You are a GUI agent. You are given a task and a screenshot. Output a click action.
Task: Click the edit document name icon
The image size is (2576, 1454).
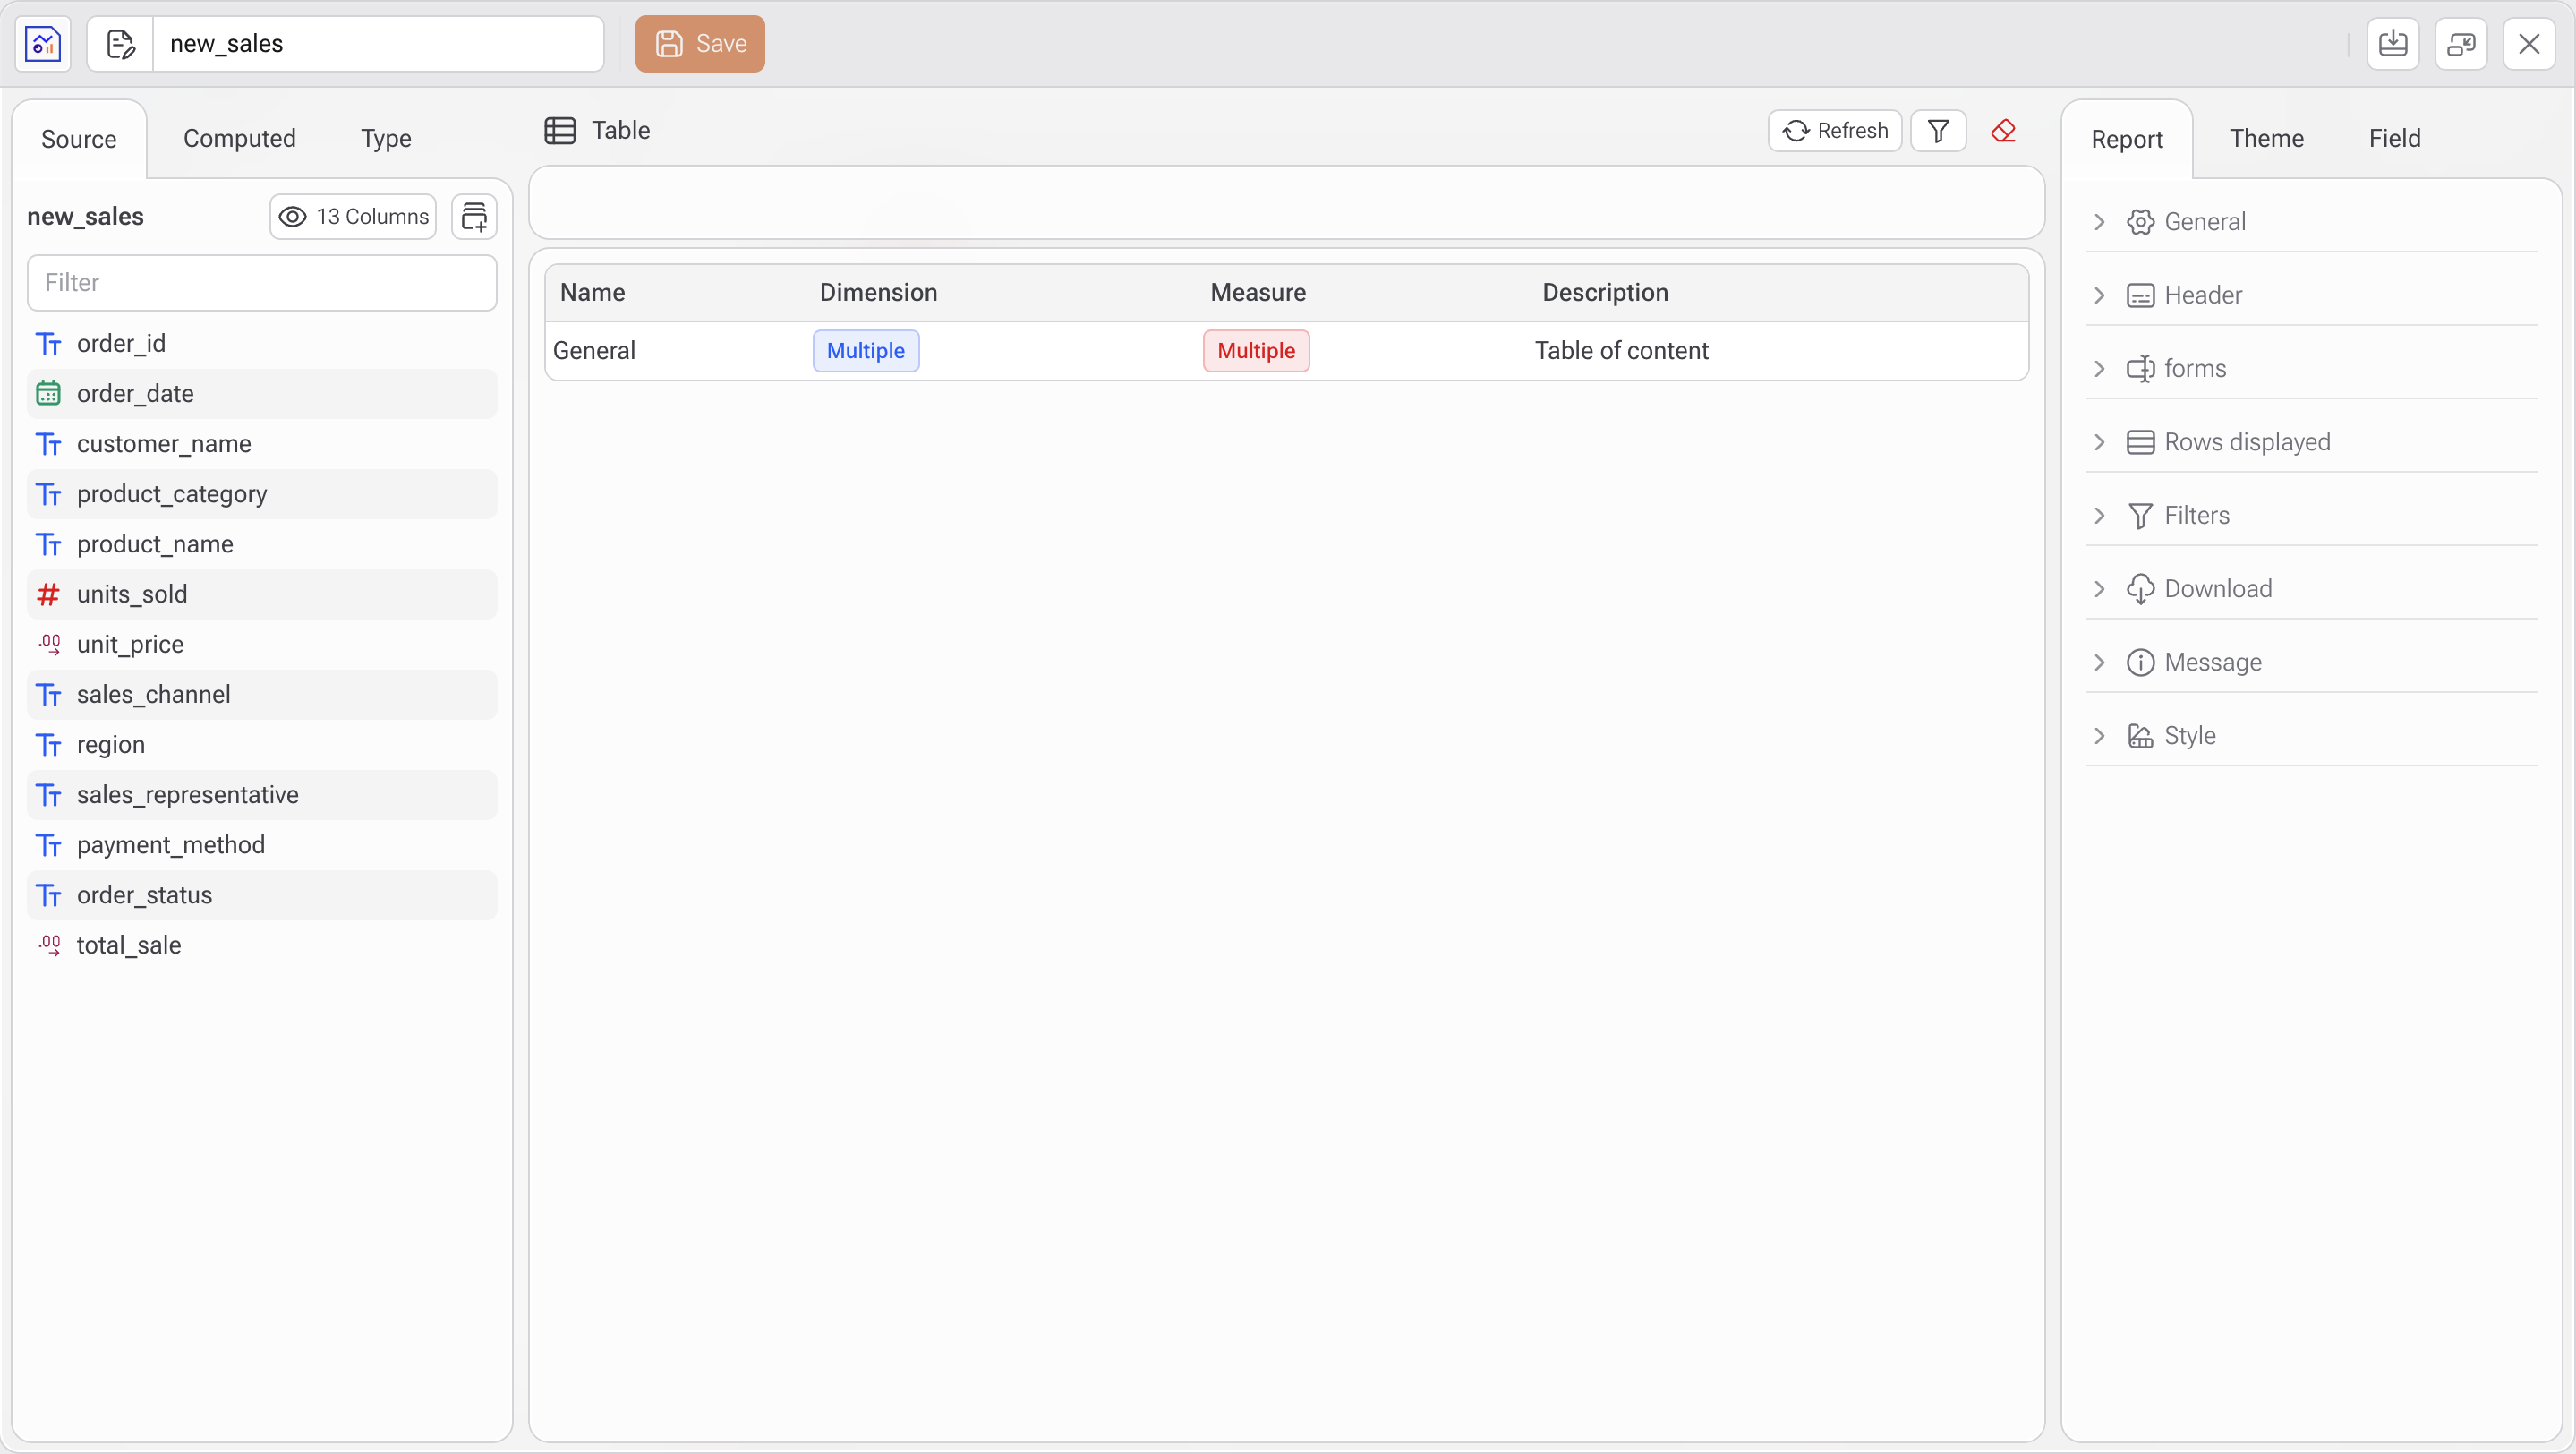[120, 44]
